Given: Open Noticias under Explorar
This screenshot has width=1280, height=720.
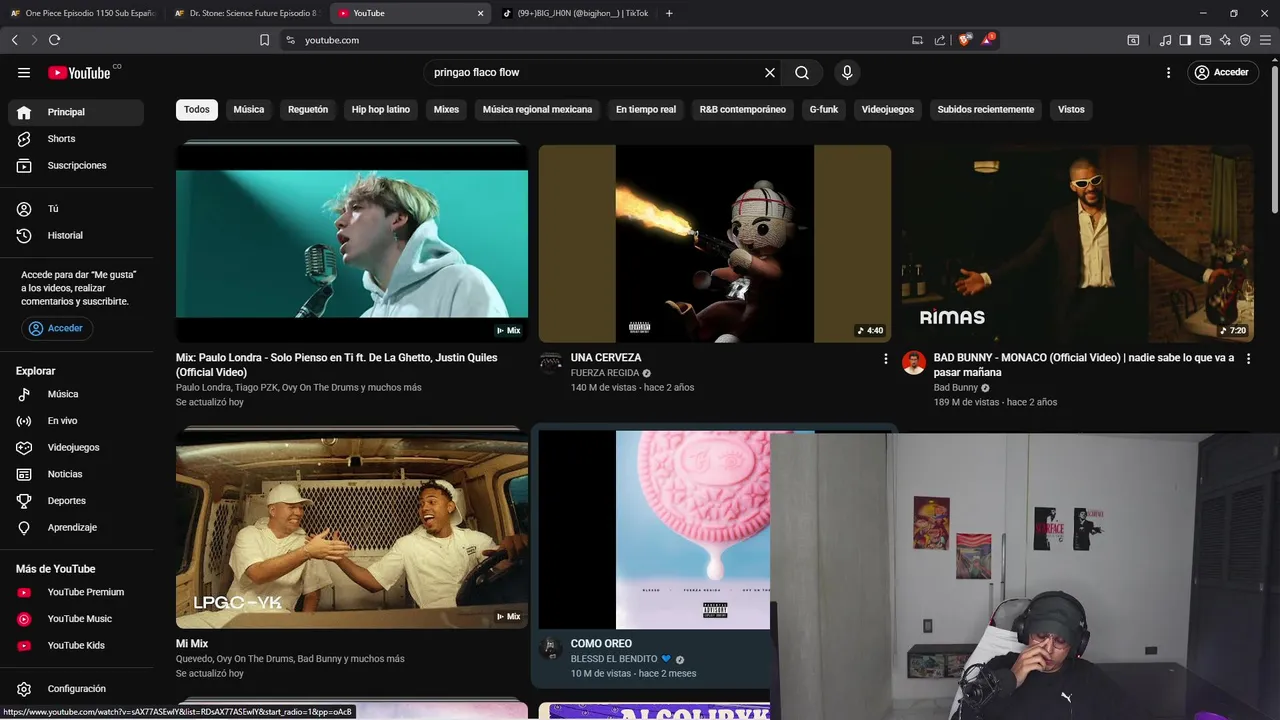Looking at the screenshot, I should coord(76,474).
